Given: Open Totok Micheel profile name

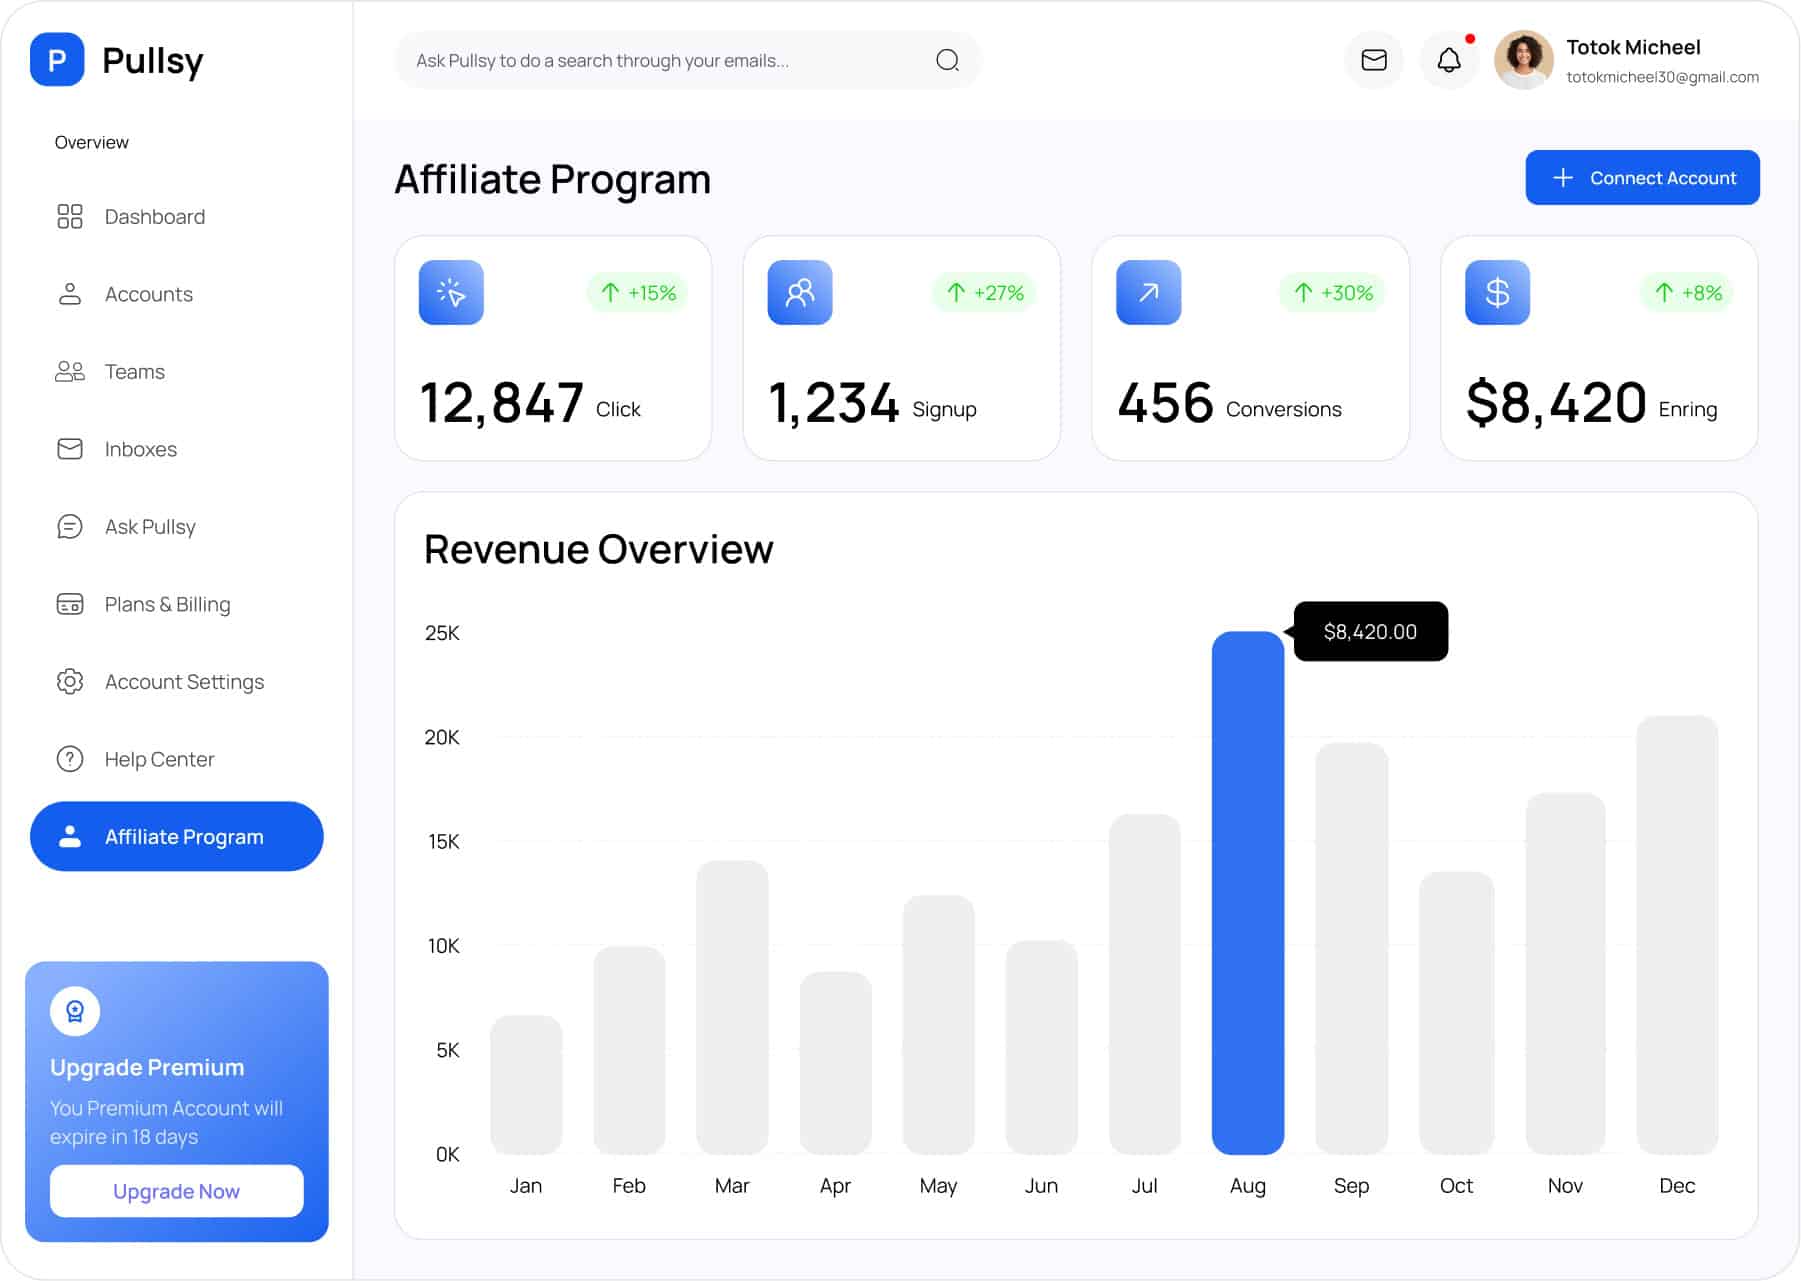Looking at the screenshot, I should coord(1633,47).
